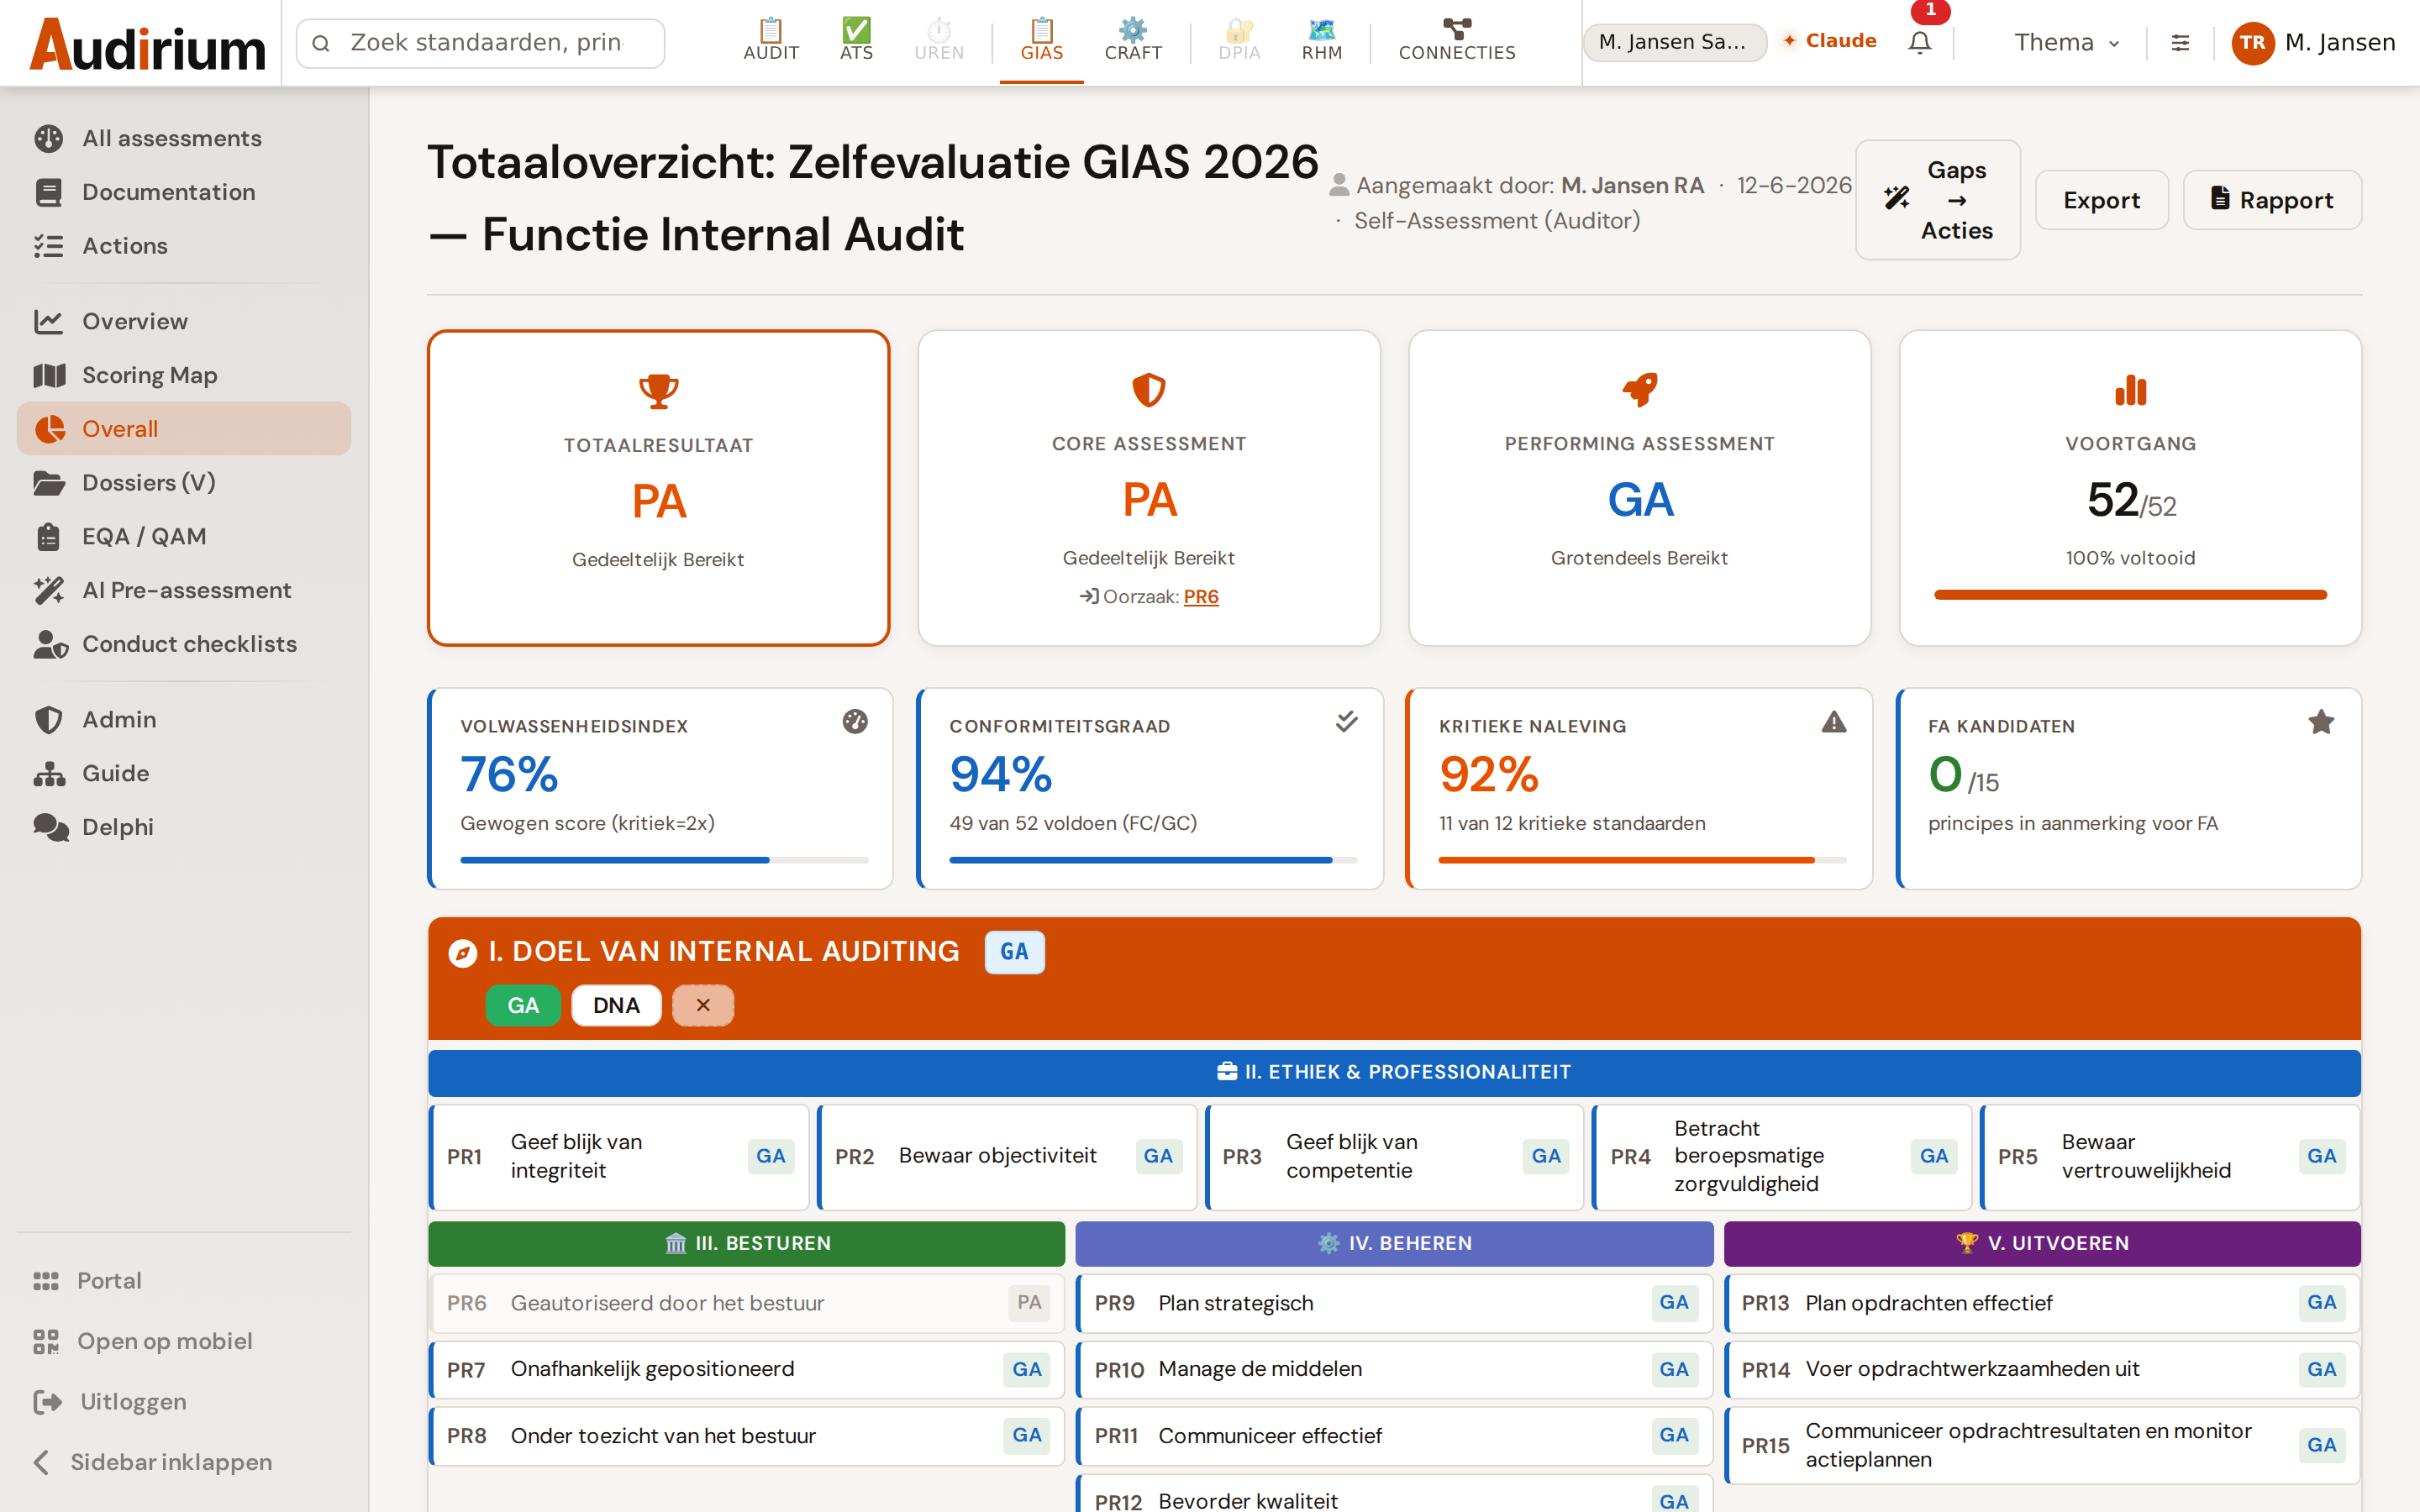The width and height of the screenshot is (2420, 1512).
Task: Click the IV. Beheren domain header
Action: 1394,1243
